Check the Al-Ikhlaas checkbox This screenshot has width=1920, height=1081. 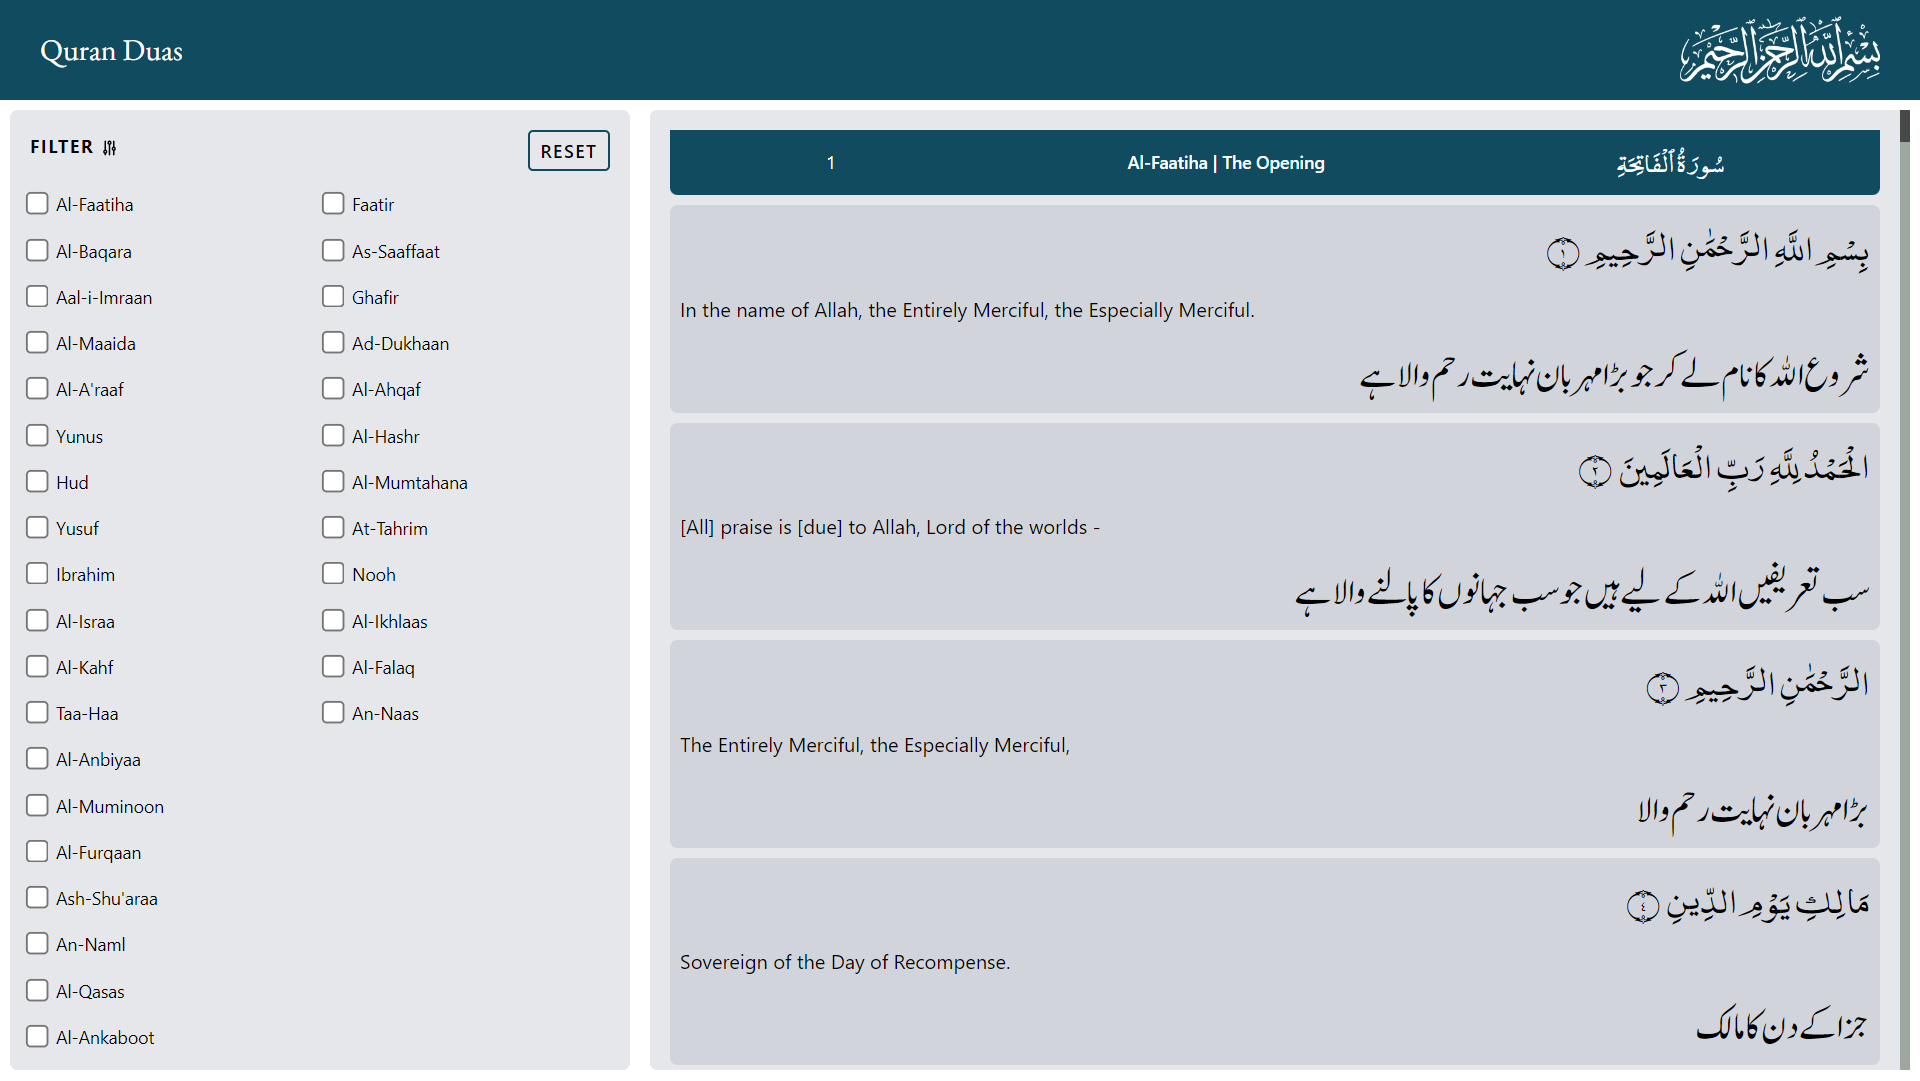tap(333, 620)
